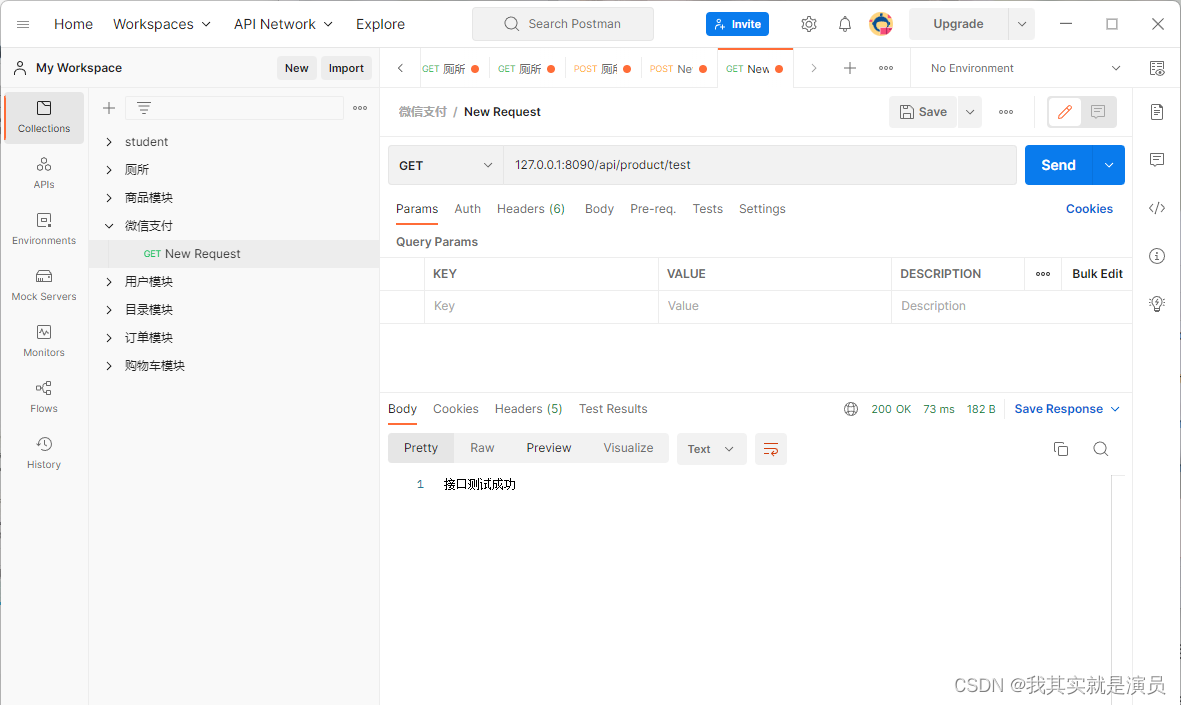
Task: Open APIs in the sidebar
Action: pyautogui.click(x=44, y=173)
